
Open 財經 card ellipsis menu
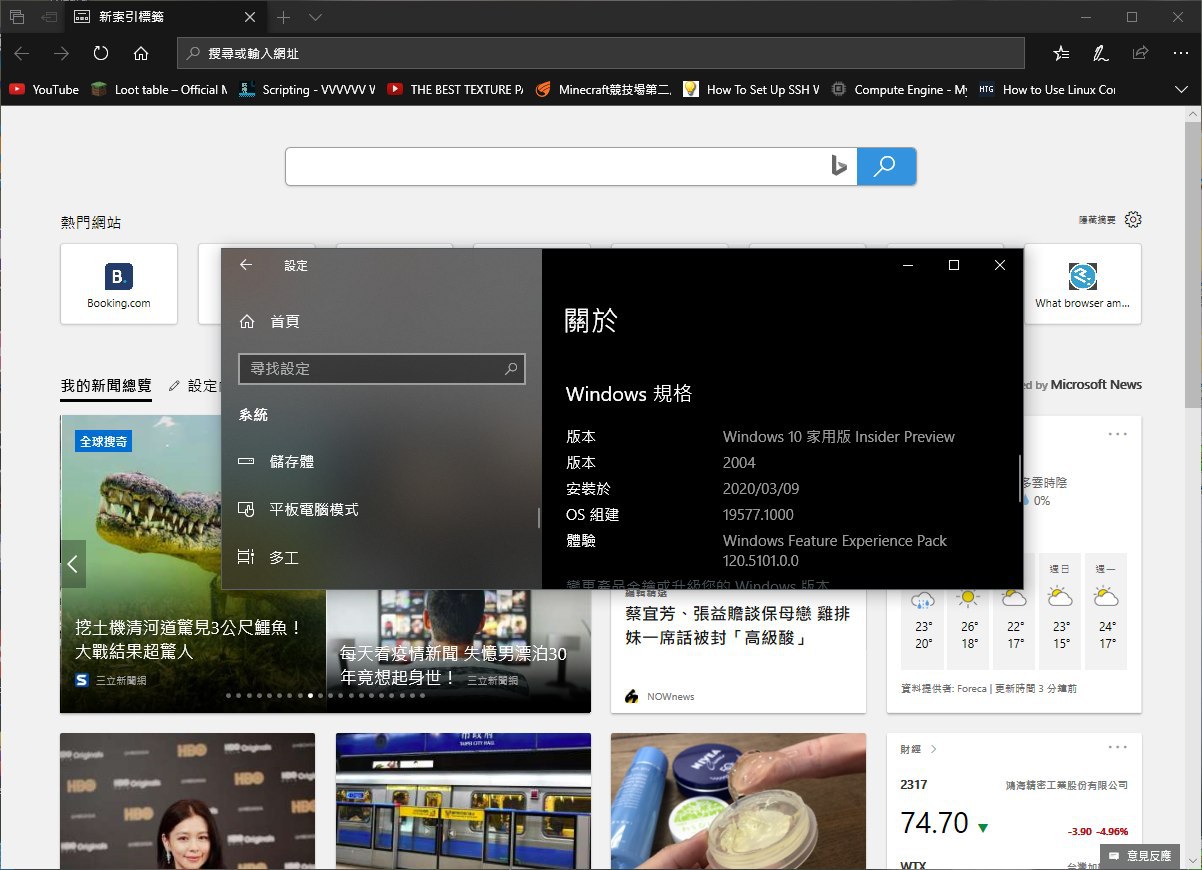tap(1117, 749)
